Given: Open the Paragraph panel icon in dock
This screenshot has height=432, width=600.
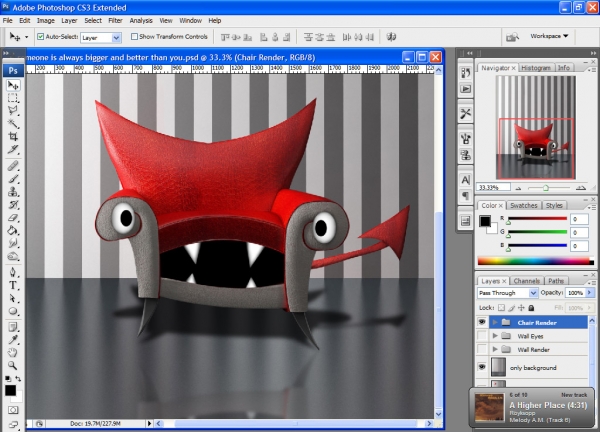Looking at the screenshot, I should coord(466,196).
